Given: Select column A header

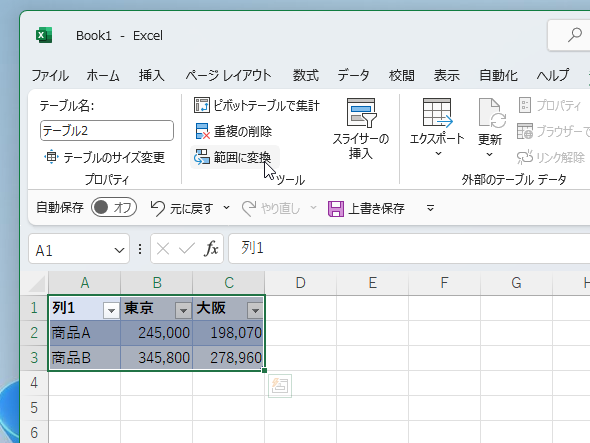Looking at the screenshot, I should tap(85, 283).
